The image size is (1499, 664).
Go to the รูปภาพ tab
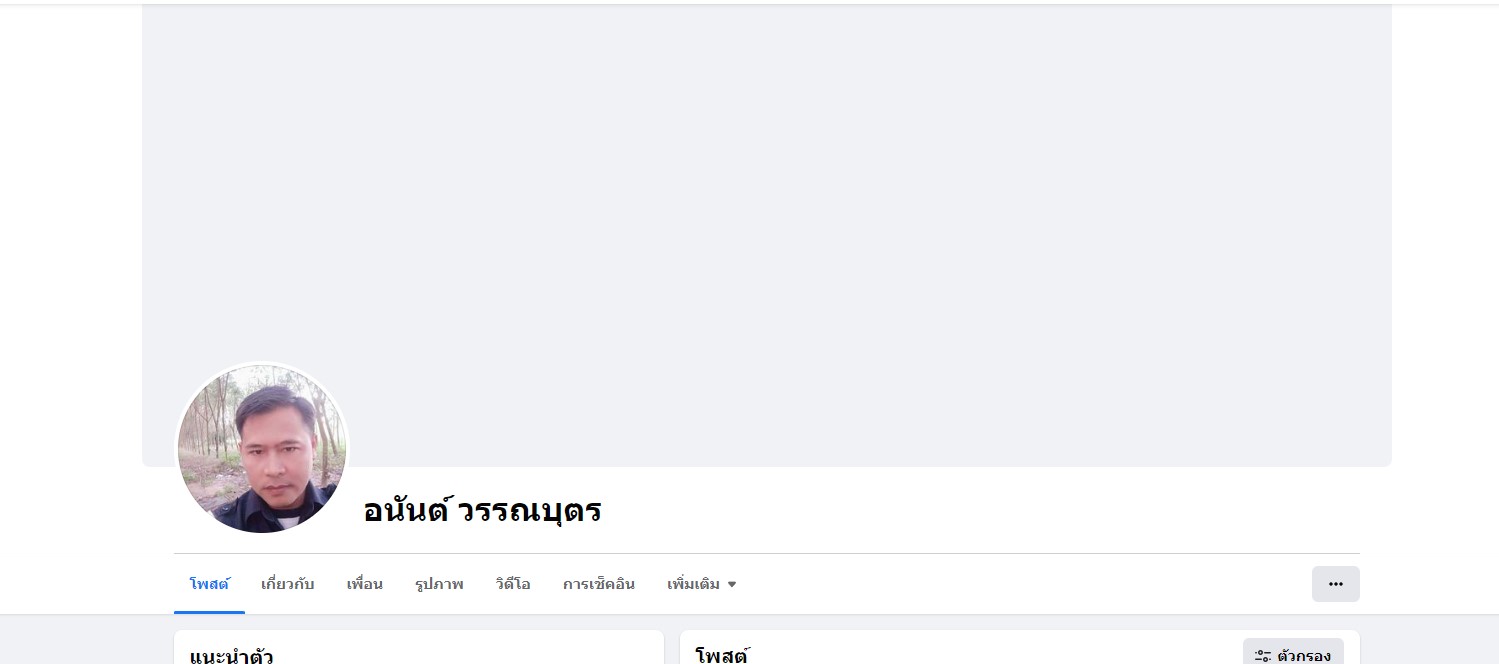click(x=439, y=584)
